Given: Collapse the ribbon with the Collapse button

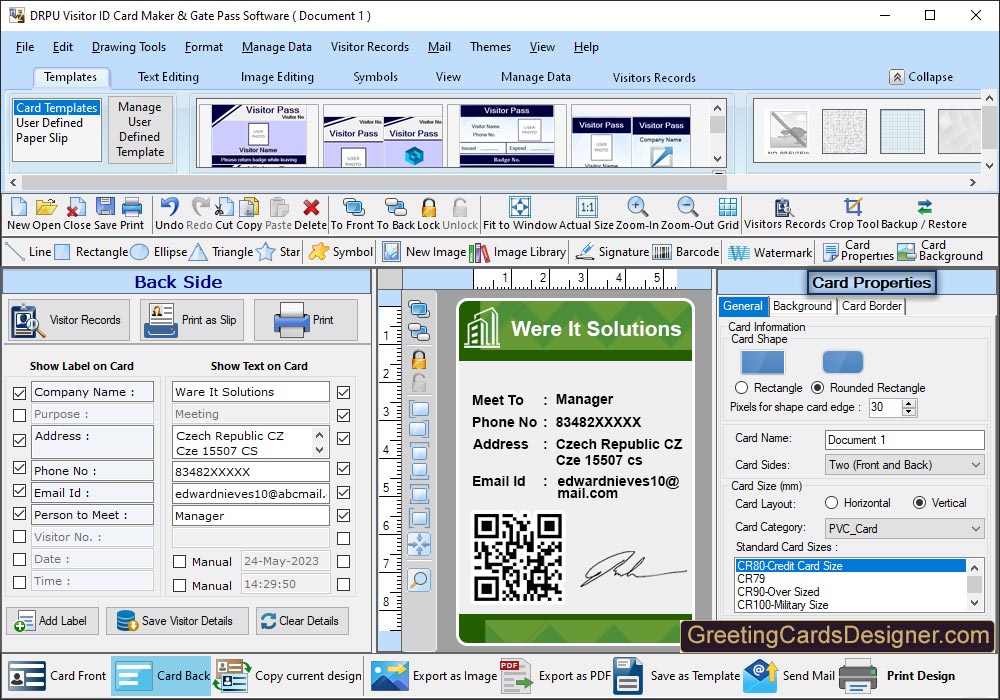Looking at the screenshot, I should [x=922, y=77].
